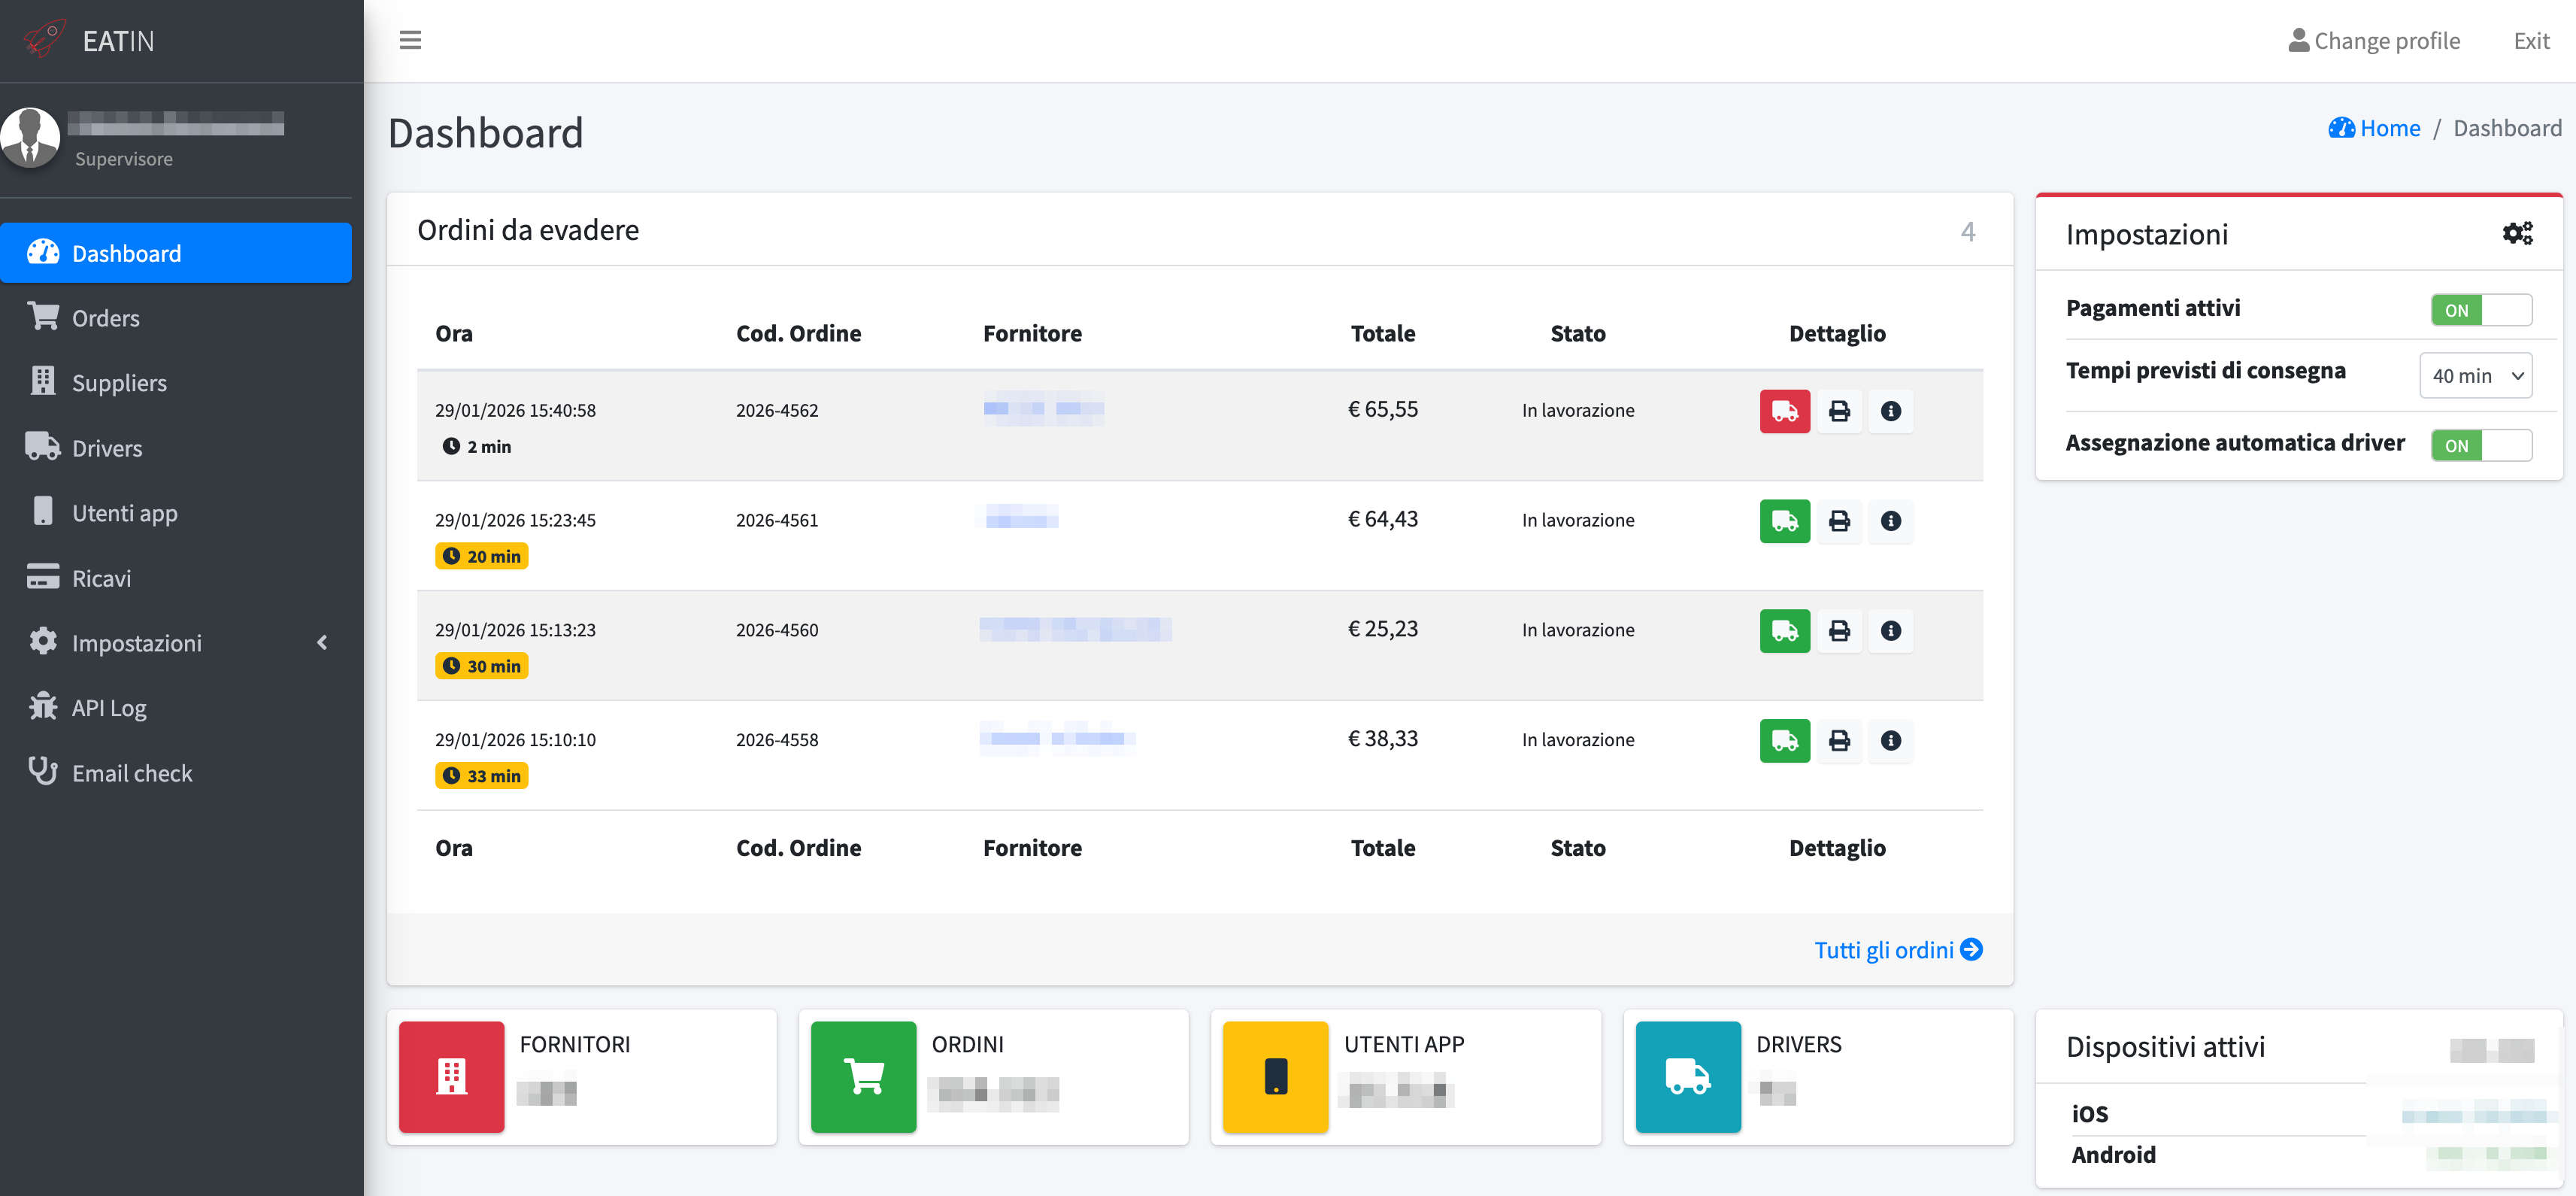Click the gears icon in Impostazioni panel
The image size is (2576, 1196).
(2517, 233)
